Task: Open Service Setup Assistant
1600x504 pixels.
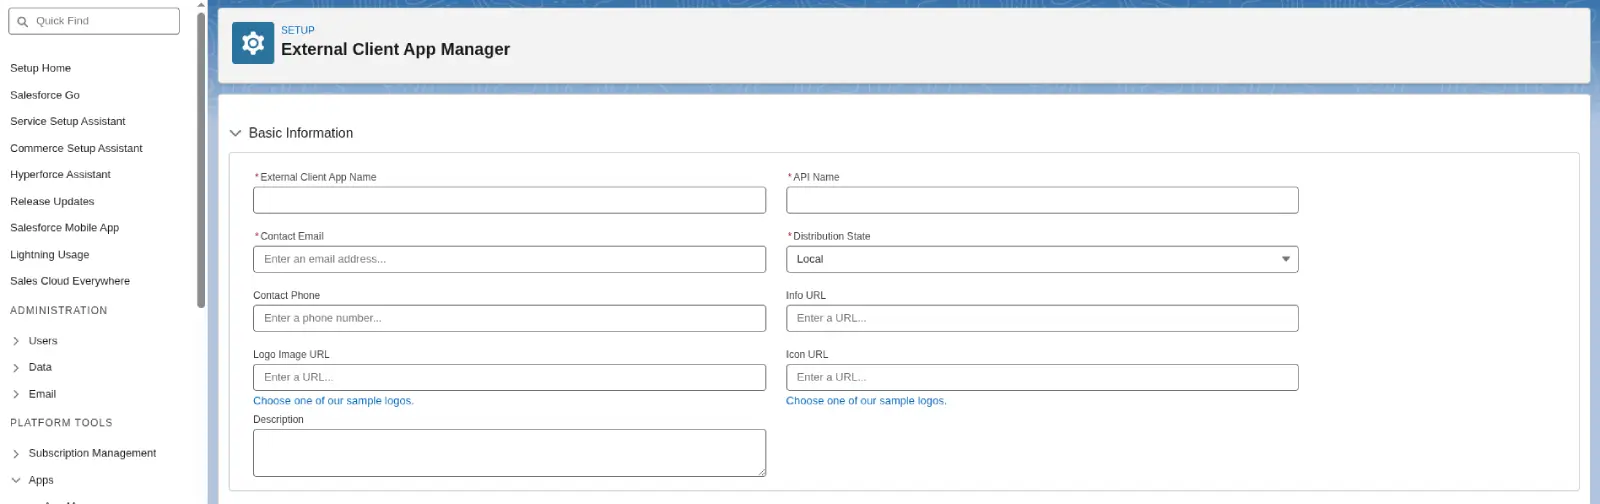Action: (68, 121)
